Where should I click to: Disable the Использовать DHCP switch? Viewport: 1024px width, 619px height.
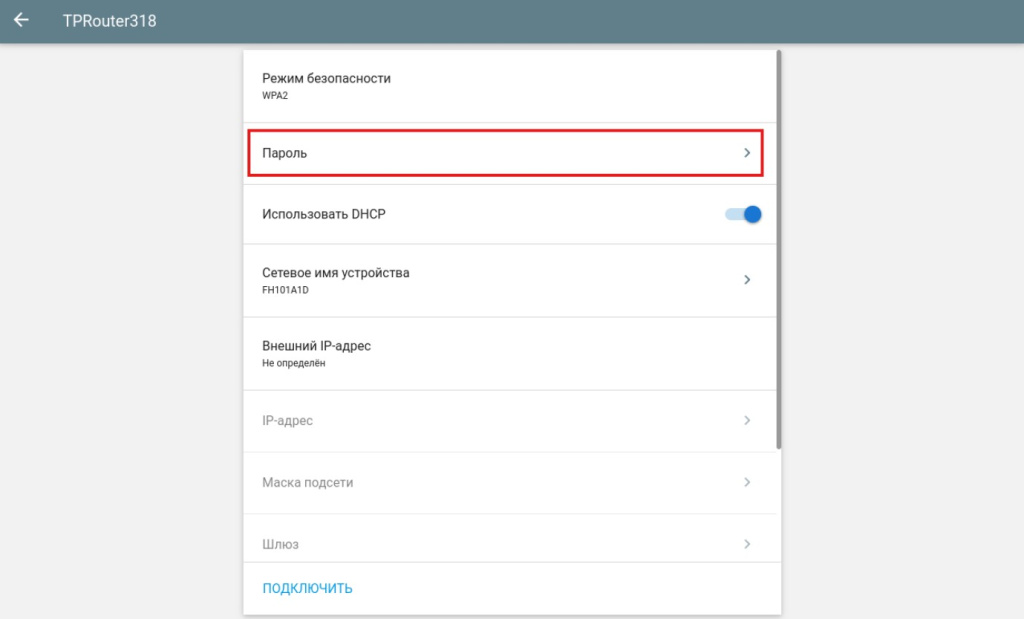pyautogui.click(x=744, y=214)
